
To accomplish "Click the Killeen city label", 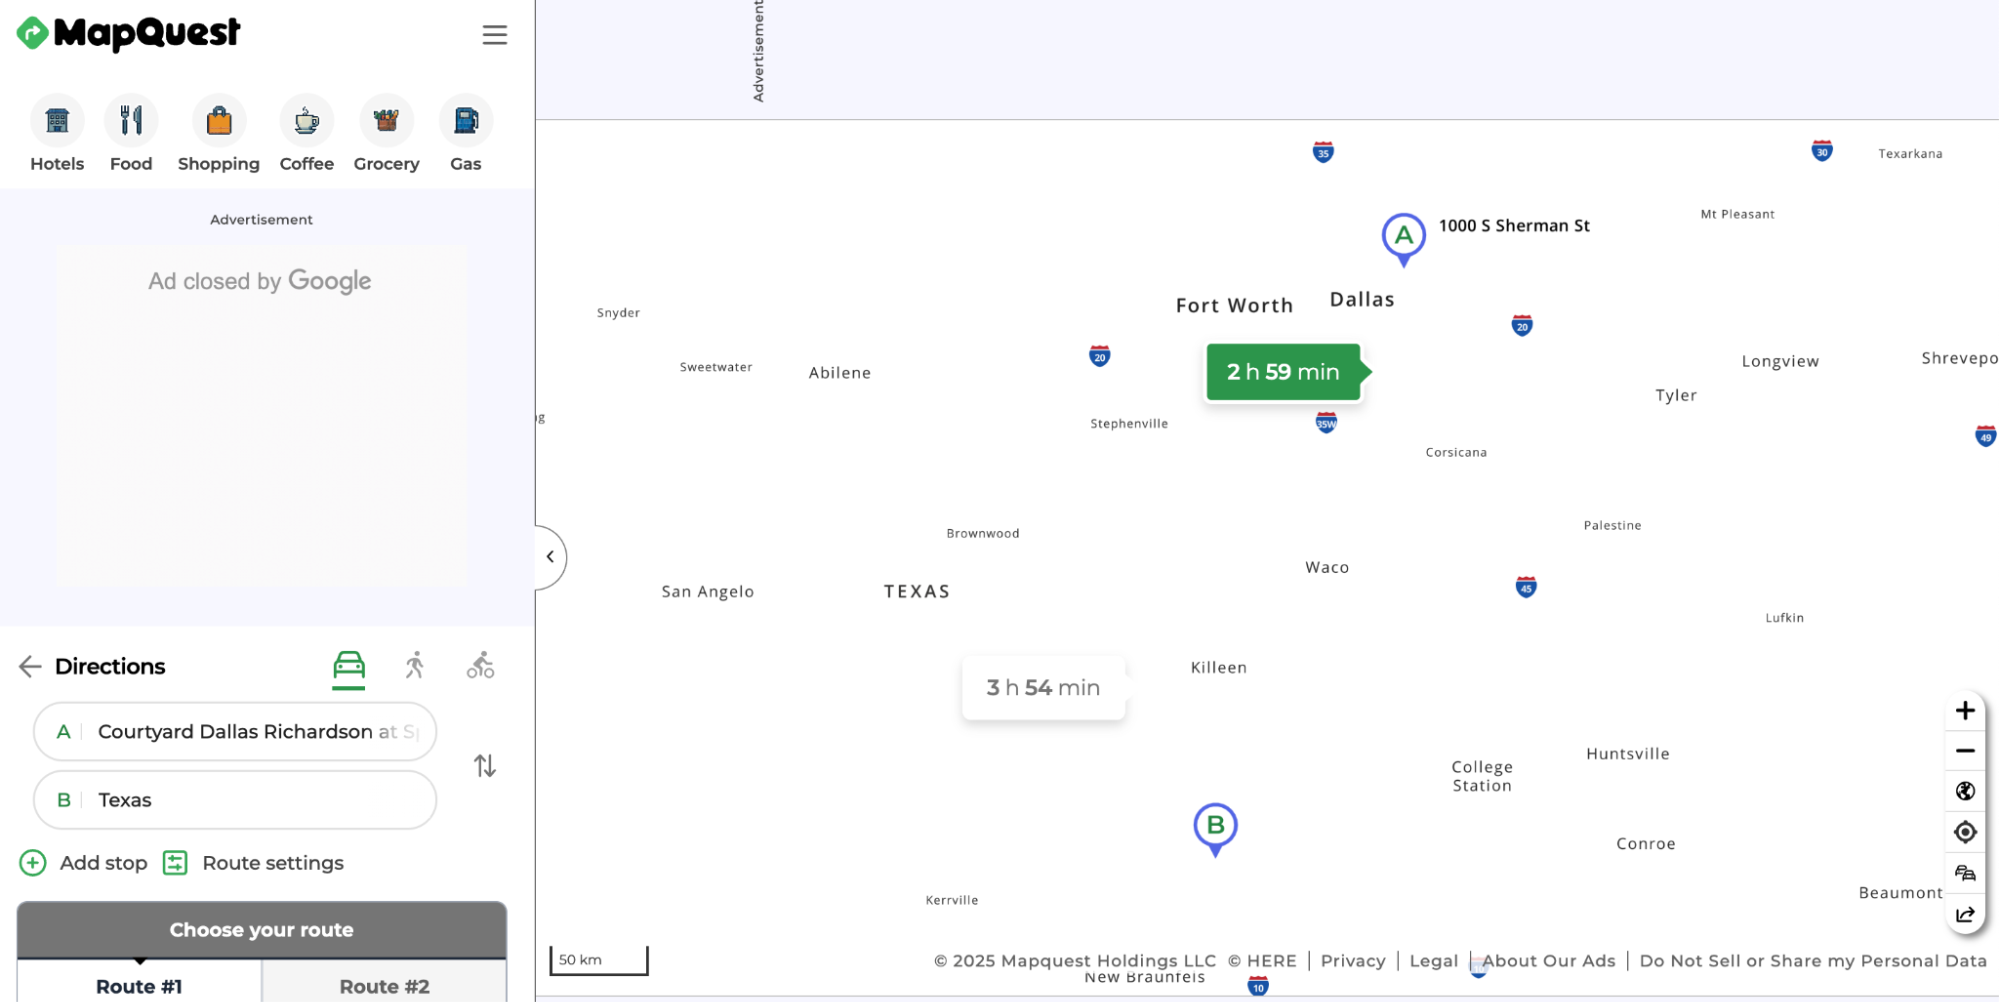I will pyautogui.click(x=1218, y=668).
